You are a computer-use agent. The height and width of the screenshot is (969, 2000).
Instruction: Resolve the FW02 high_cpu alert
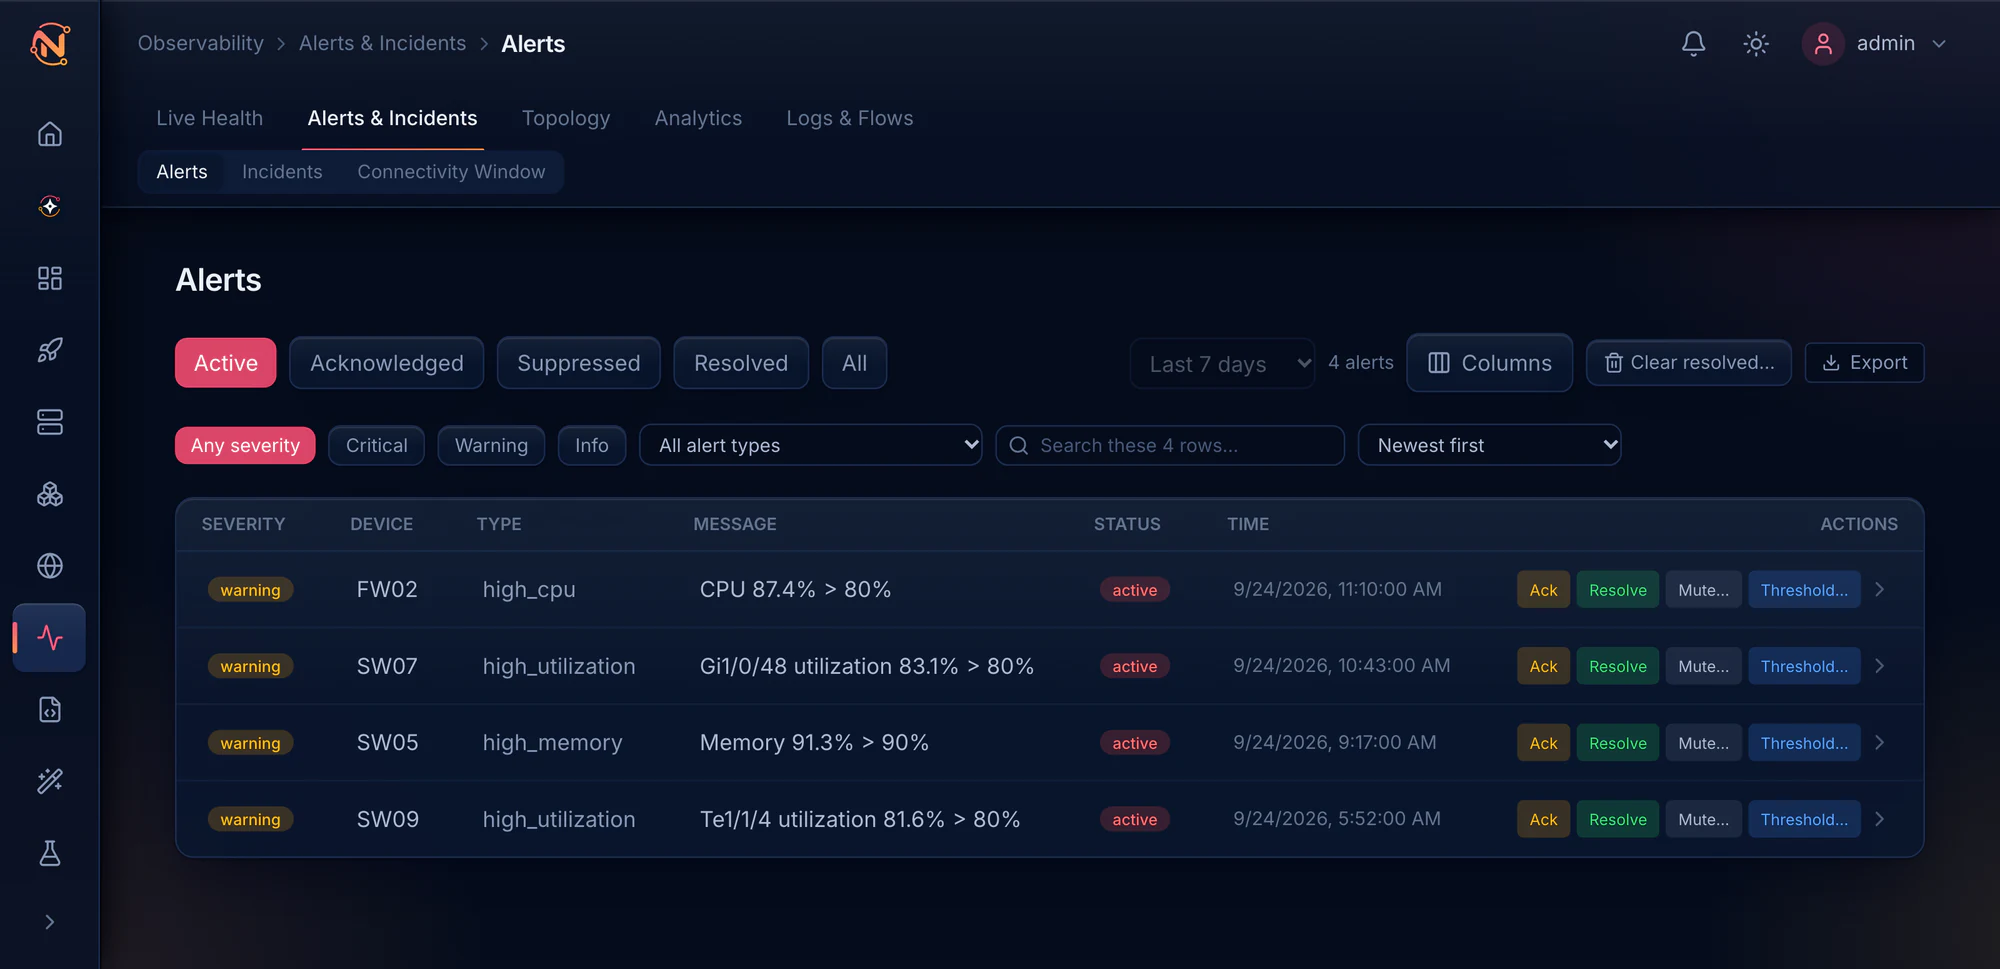(1618, 590)
